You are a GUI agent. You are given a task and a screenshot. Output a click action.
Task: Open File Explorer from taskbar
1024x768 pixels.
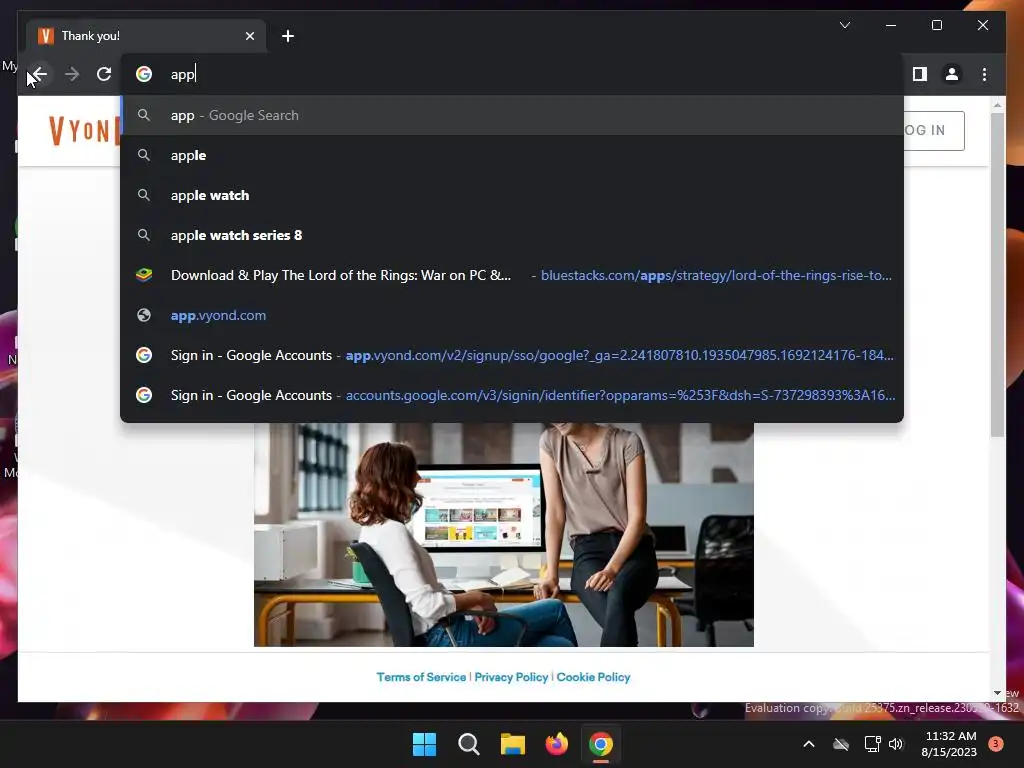pyautogui.click(x=513, y=744)
